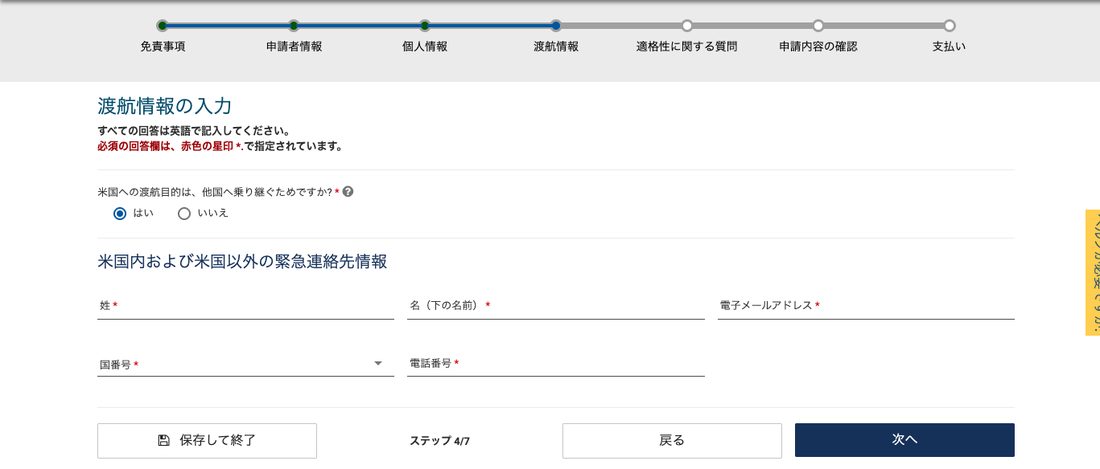The height and width of the screenshot is (469, 1100).
Task: Go to the 適格性に関する質問 step
Action: pyautogui.click(x=687, y=26)
